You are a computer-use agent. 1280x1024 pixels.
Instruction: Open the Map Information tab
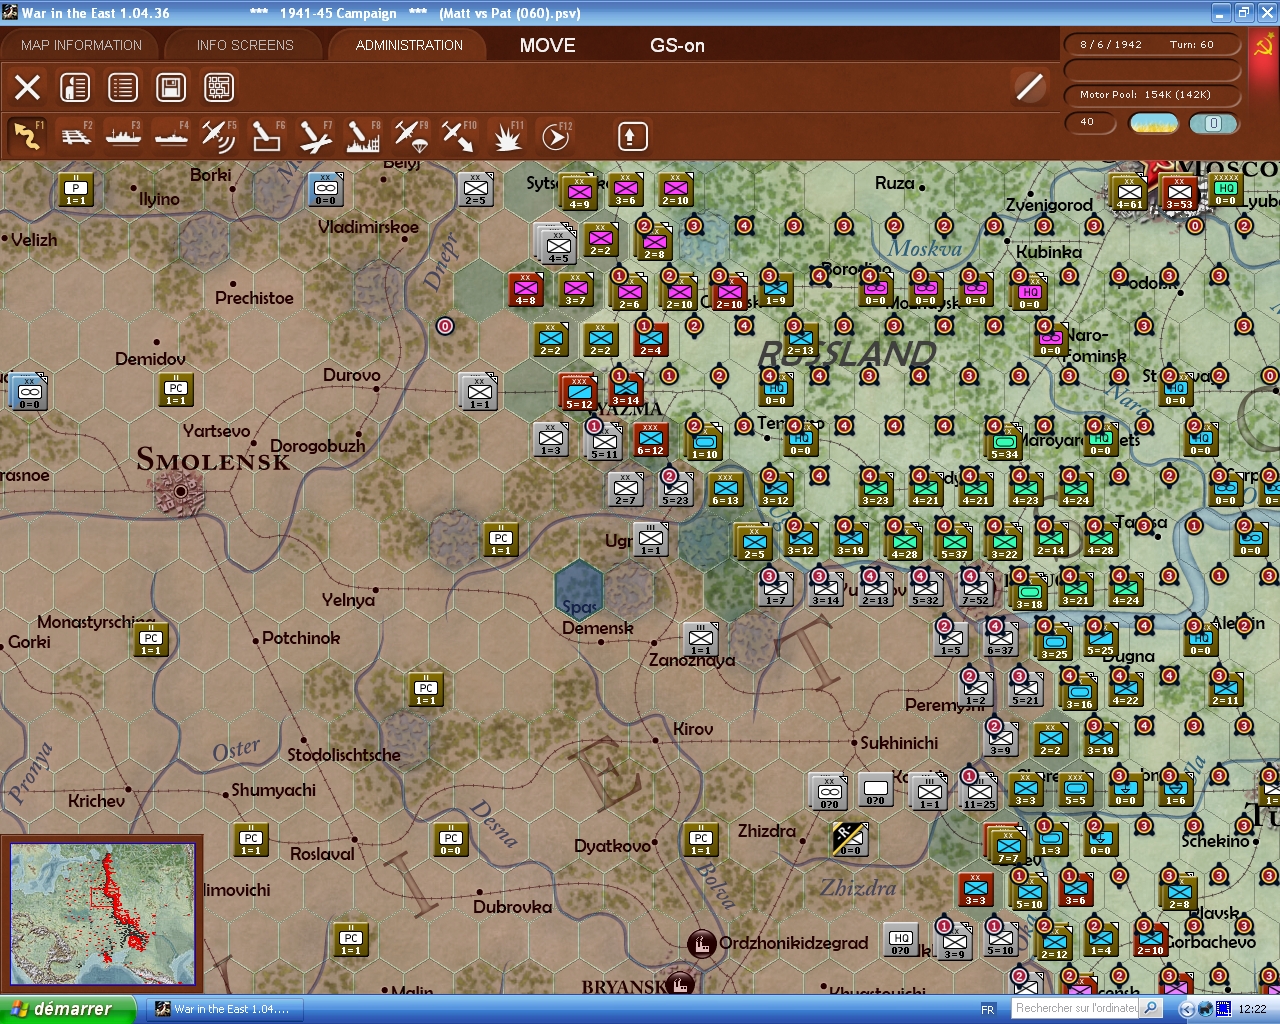[81, 45]
